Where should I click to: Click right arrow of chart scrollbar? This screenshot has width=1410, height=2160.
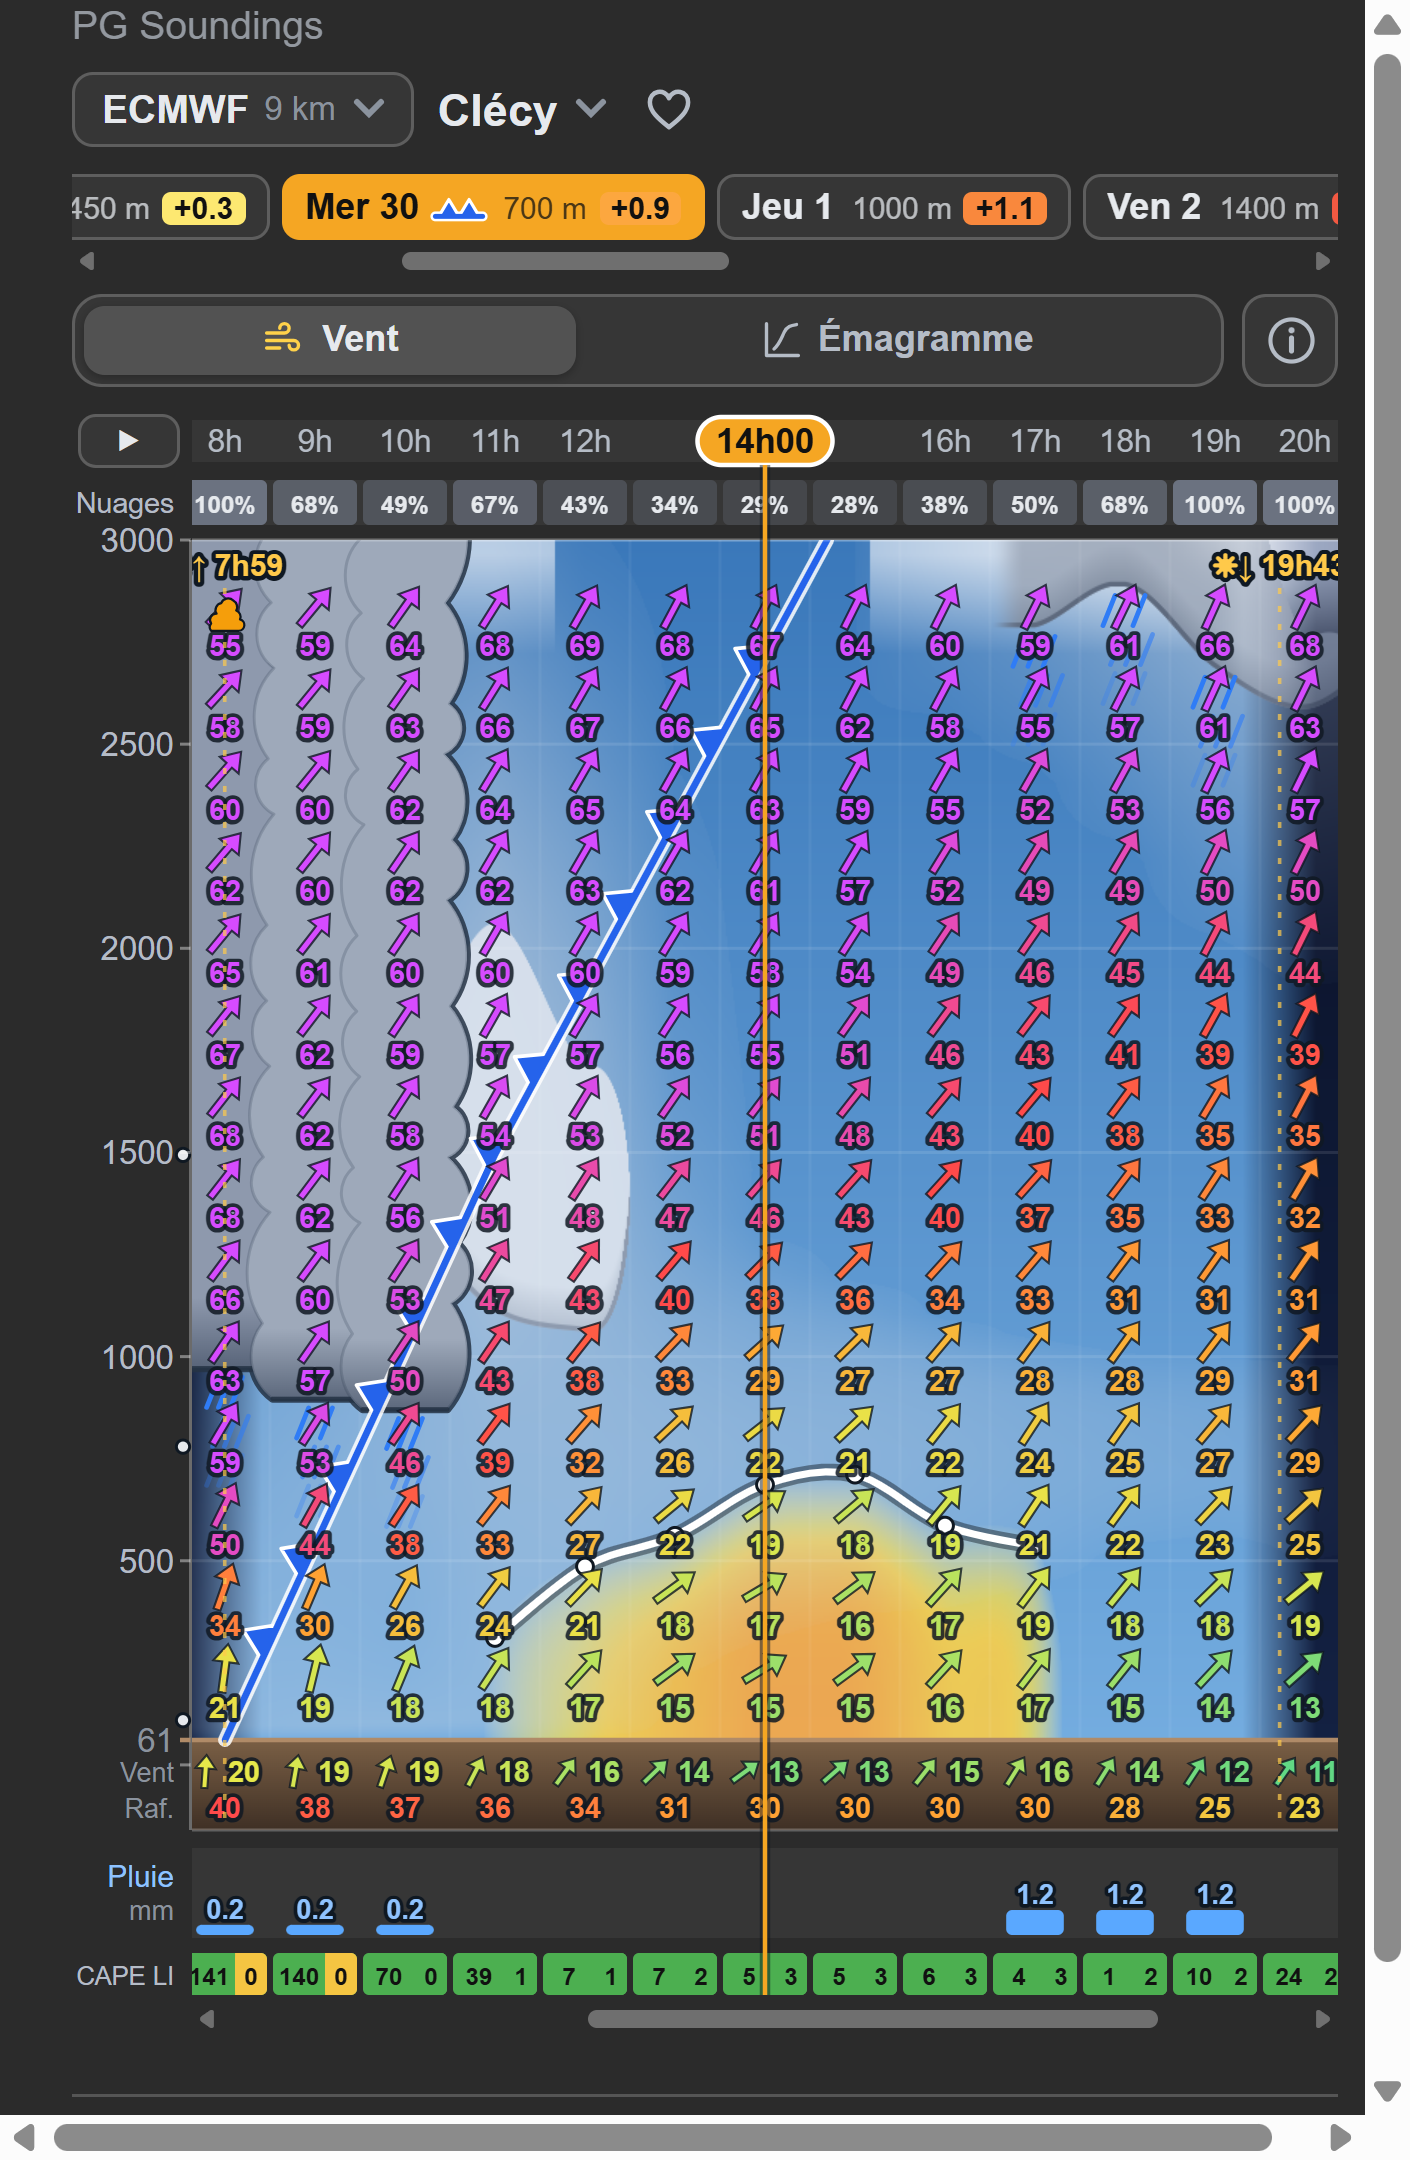pos(1323,2019)
